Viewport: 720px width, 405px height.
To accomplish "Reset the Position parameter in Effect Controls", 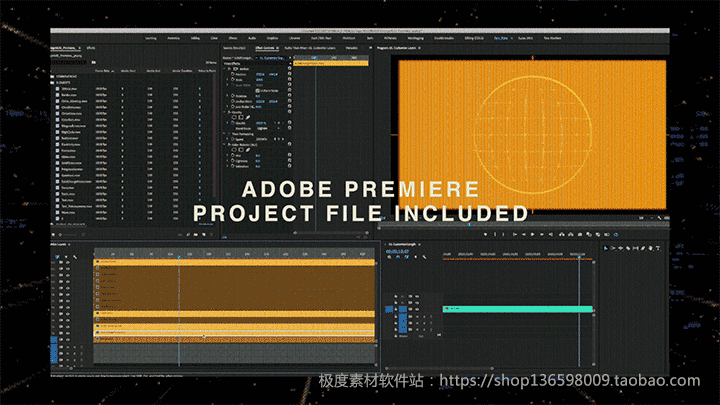I will click(x=290, y=74).
